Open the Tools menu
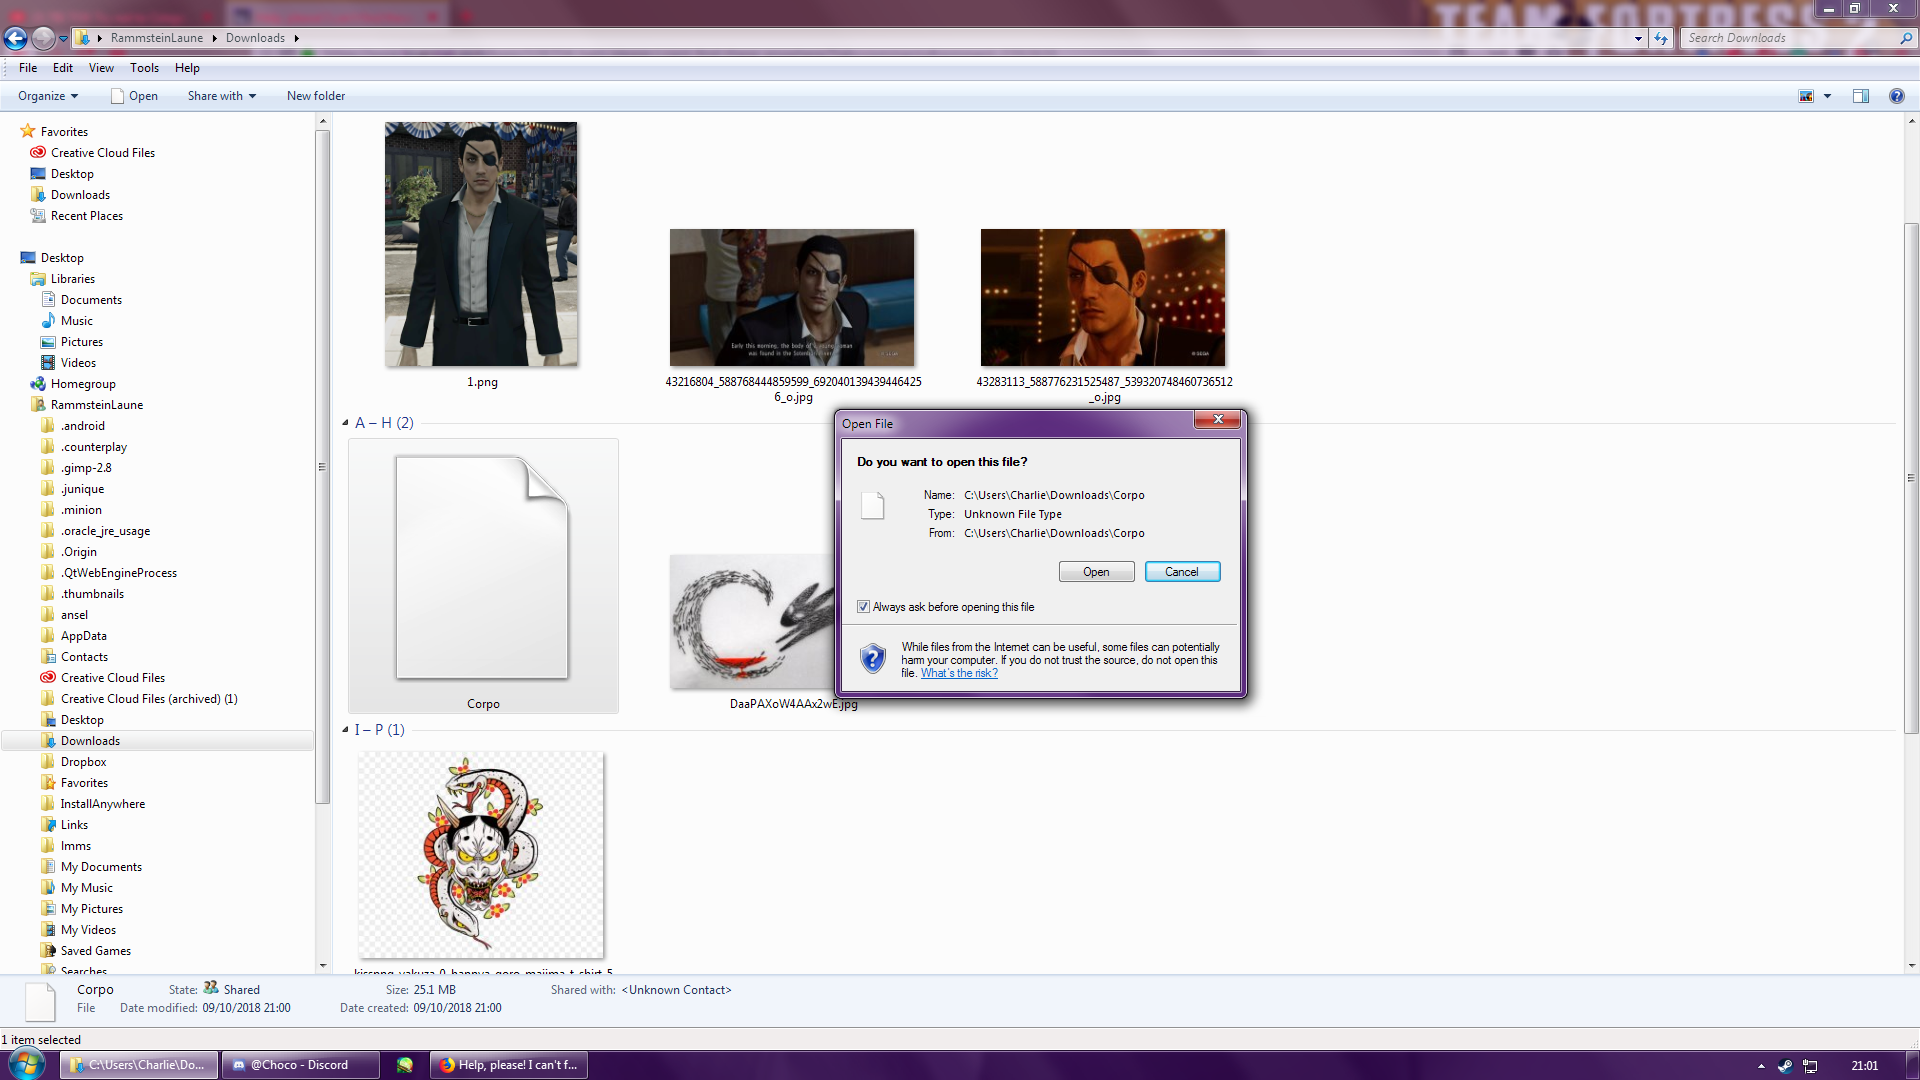Viewport: 1920px width, 1080px height. pyautogui.click(x=144, y=68)
